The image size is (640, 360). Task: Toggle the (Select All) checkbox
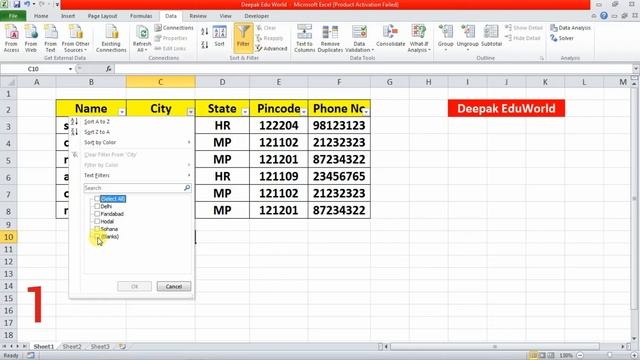[x=97, y=199]
